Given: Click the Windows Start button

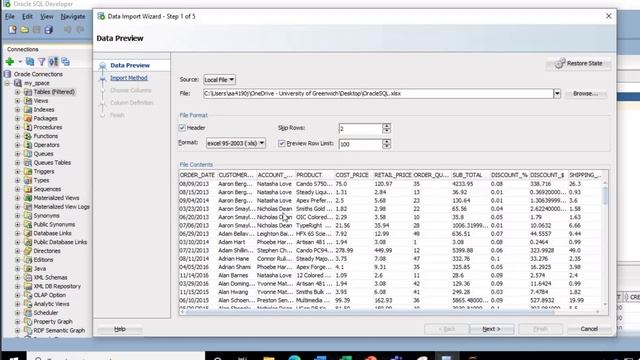Looking at the screenshot, I should [x=13, y=358].
